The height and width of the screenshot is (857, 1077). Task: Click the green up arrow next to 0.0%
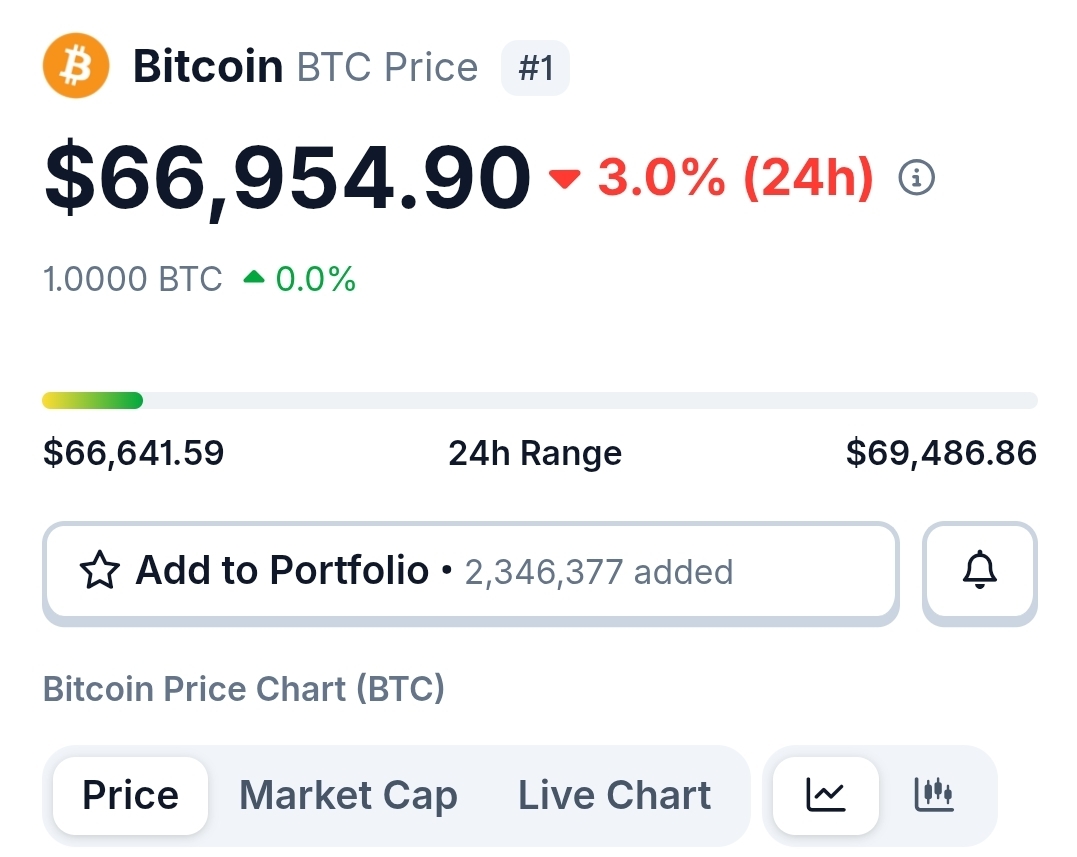click(x=254, y=278)
